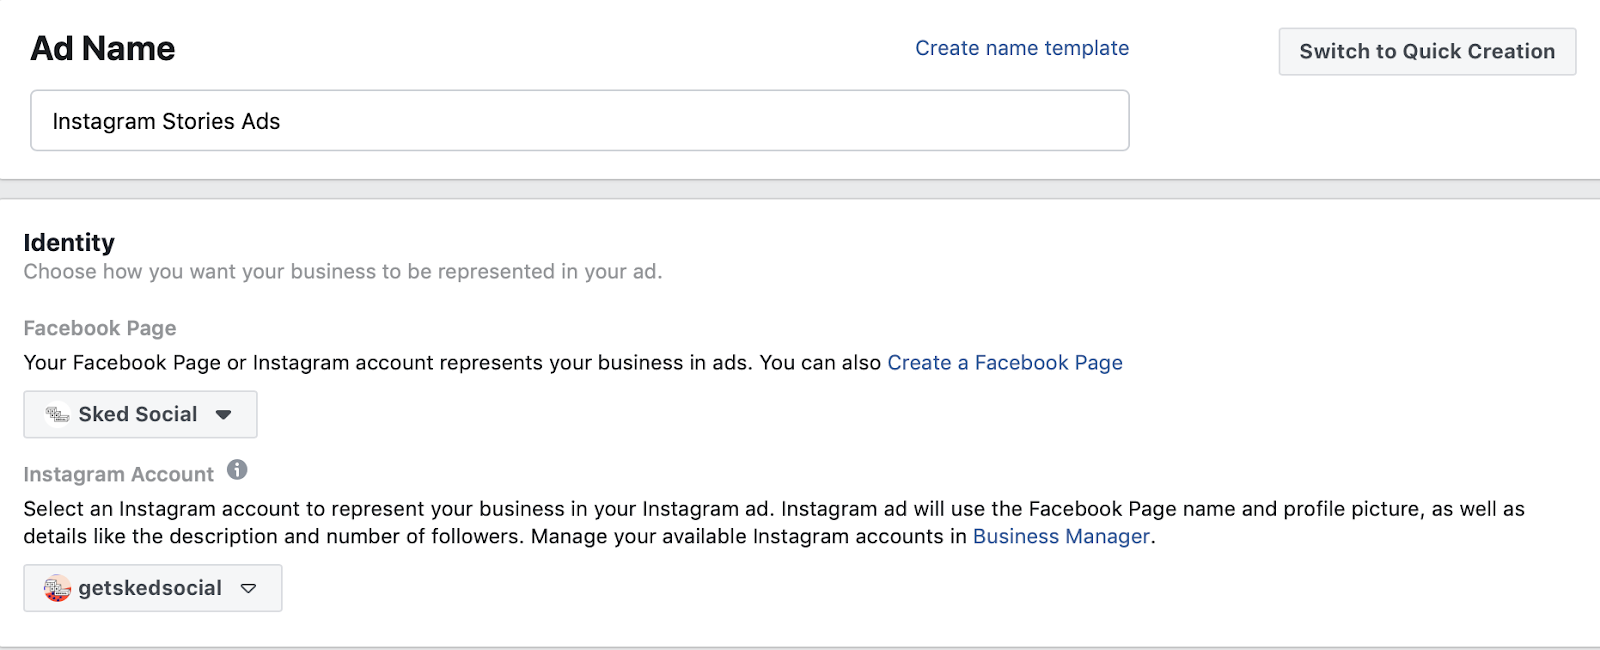Click into the Instagram Stories Ads name field
The width and height of the screenshot is (1600, 650).
[x=580, y=121]
